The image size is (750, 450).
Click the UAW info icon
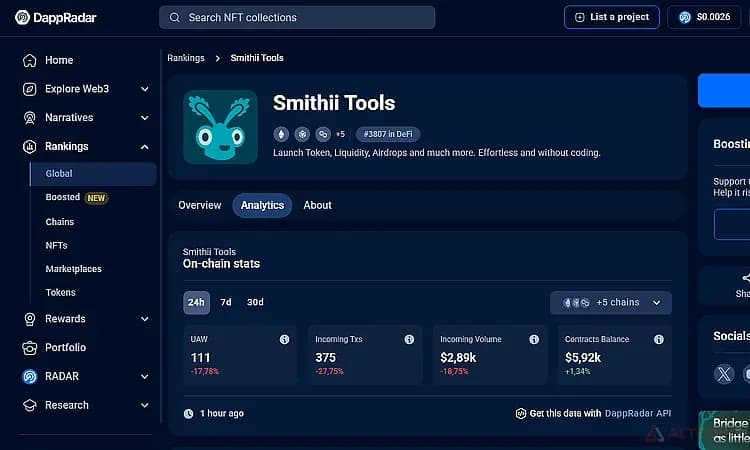point(285,340)
